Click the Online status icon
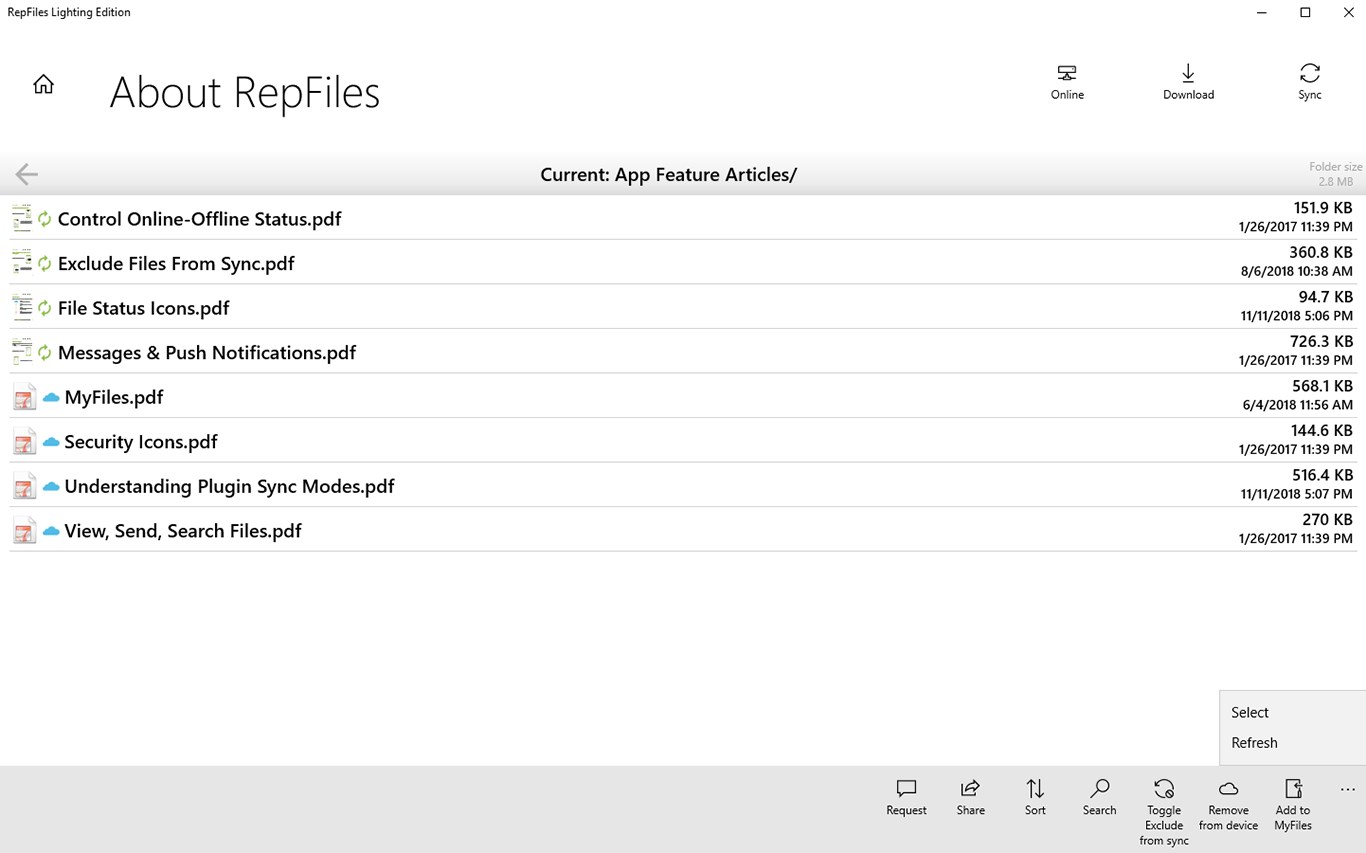This screenshot has width=1366, height=853. click(1067, 74)
